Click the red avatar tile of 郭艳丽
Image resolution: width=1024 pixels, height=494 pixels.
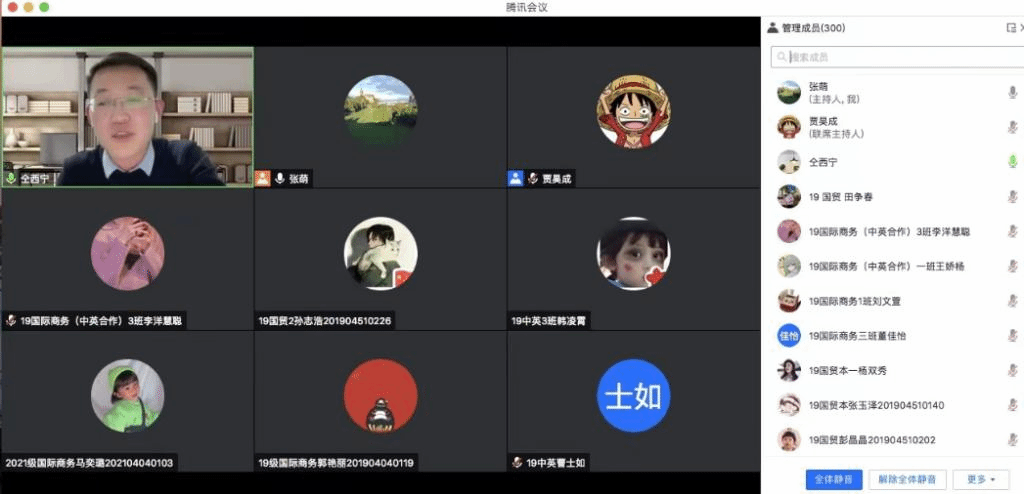[380, 397]
